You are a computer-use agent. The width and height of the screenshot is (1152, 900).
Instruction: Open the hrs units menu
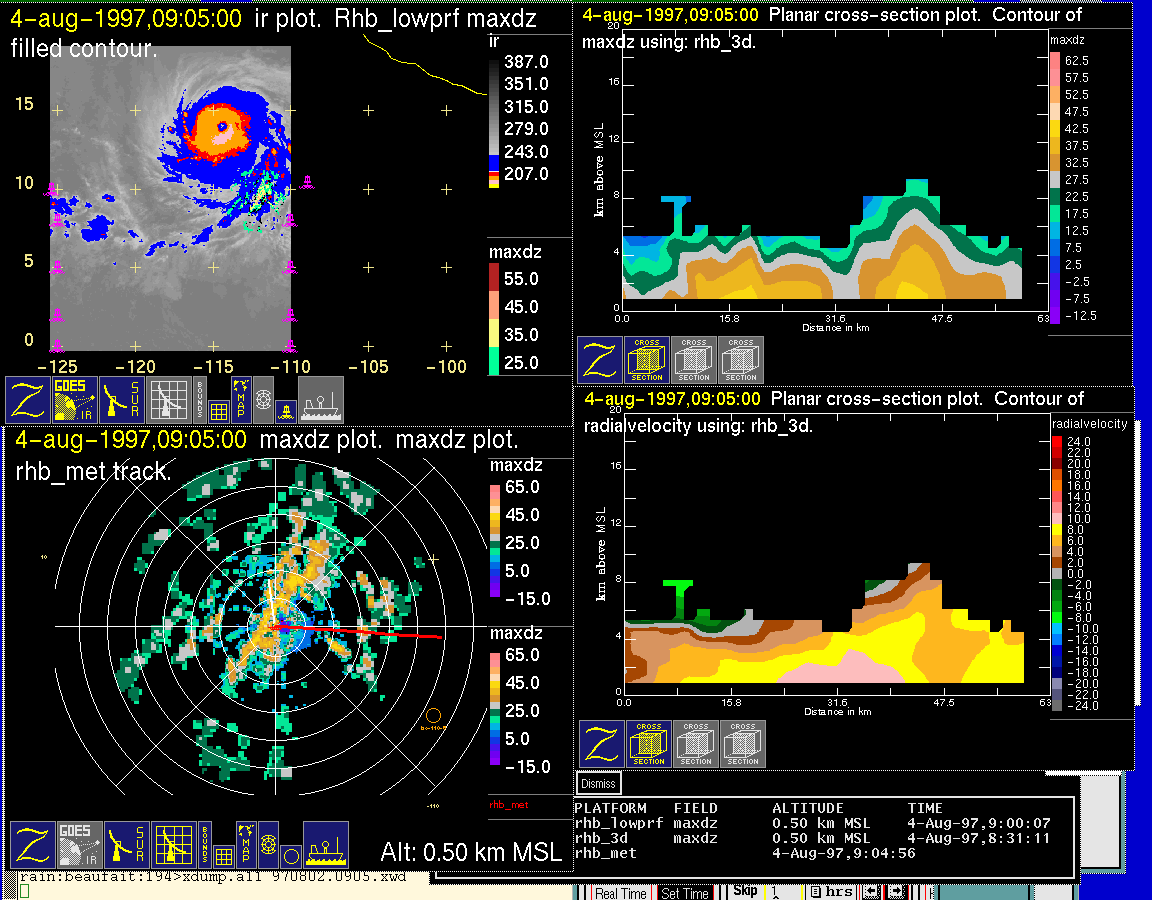[832, 891]
